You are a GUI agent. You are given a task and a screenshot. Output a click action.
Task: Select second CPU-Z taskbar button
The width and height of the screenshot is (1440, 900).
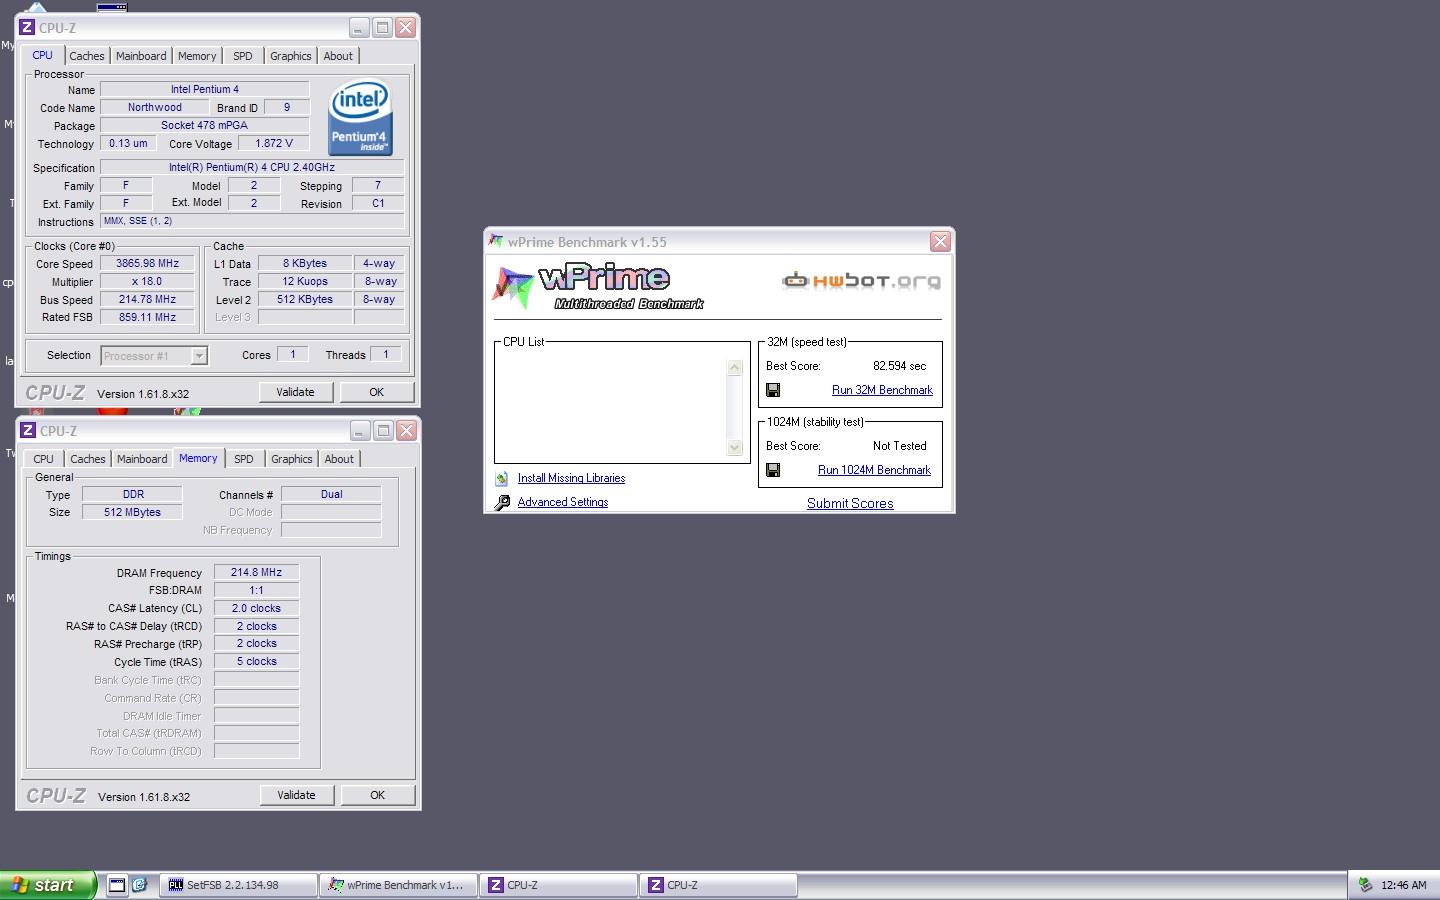point(718,885)
